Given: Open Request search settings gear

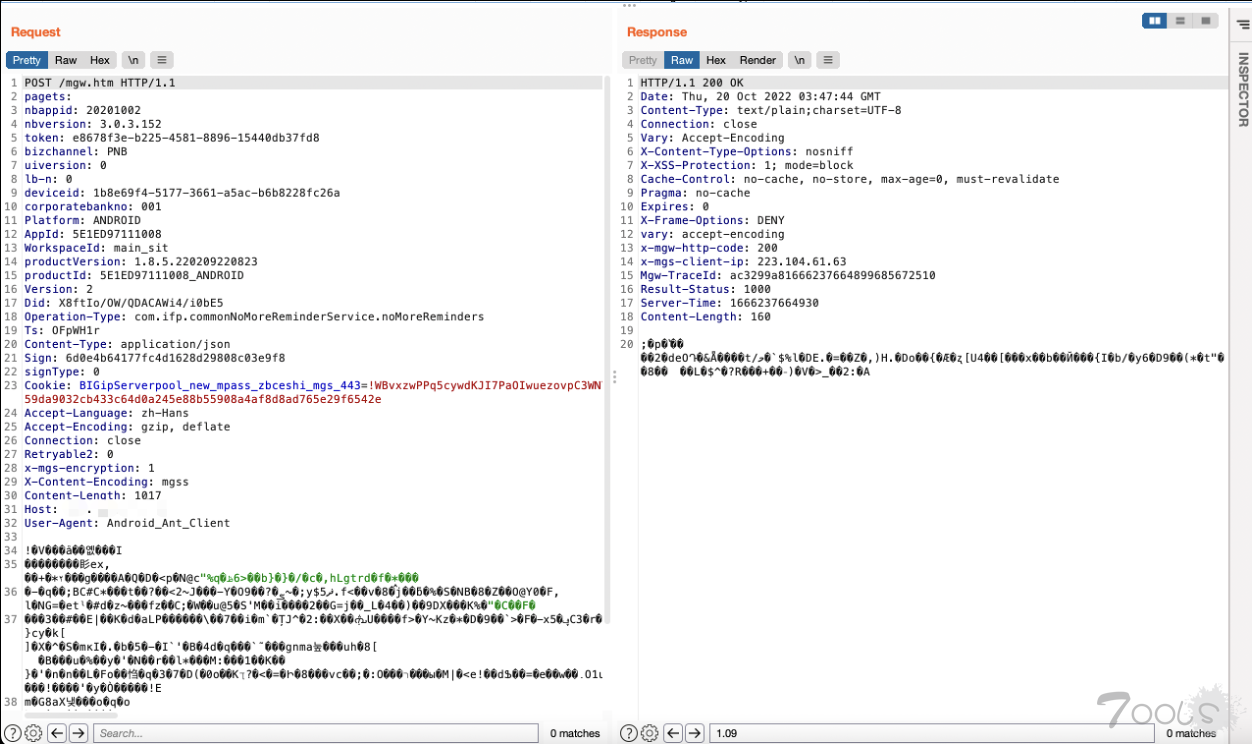Looking at the screenshot, I should tap(33, 733).
